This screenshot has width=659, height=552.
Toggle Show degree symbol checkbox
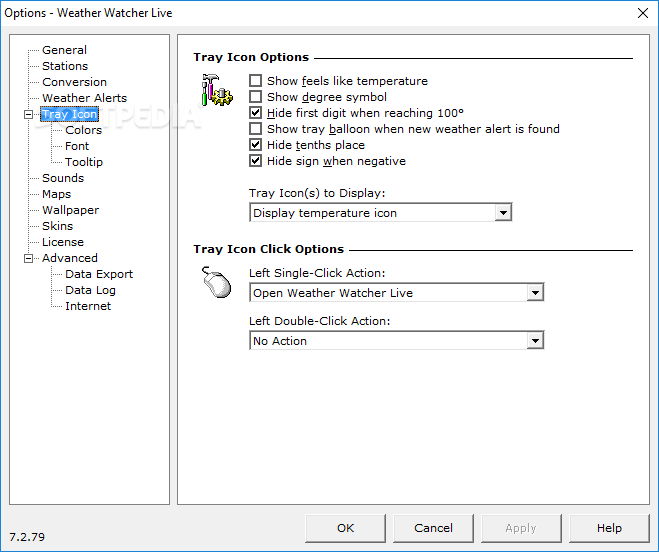[x=256, y=97]
